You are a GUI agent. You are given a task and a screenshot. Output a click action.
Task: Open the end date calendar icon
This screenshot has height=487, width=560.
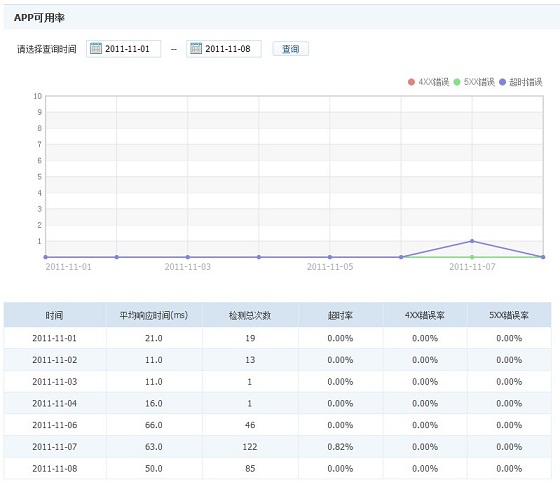[x=196, y=48]
